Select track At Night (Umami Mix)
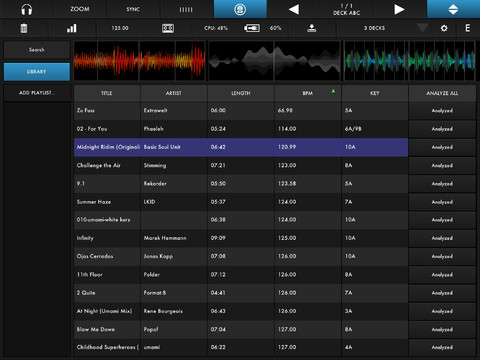 (241, 311)
